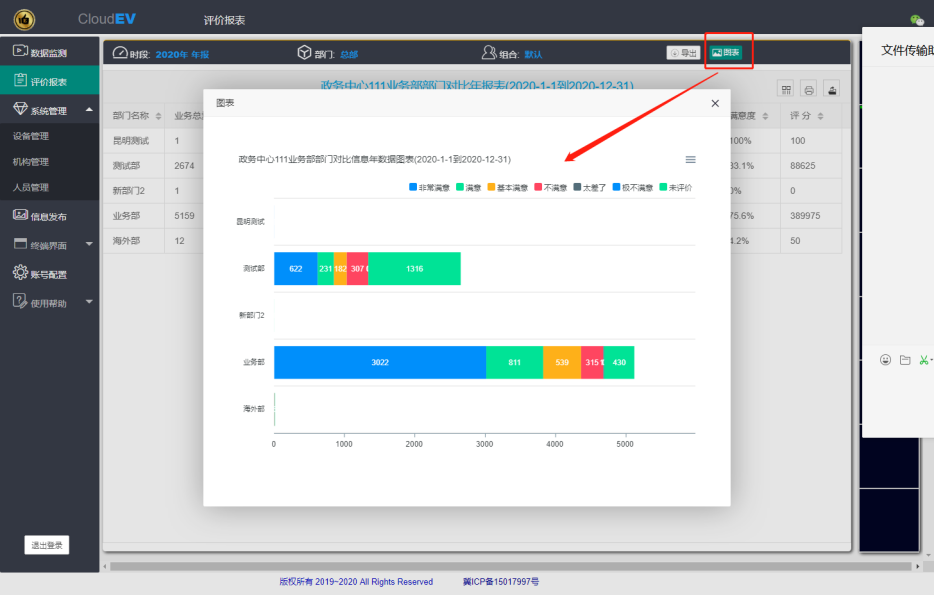Toggle 极不满意 legend series

pos(633,188)
